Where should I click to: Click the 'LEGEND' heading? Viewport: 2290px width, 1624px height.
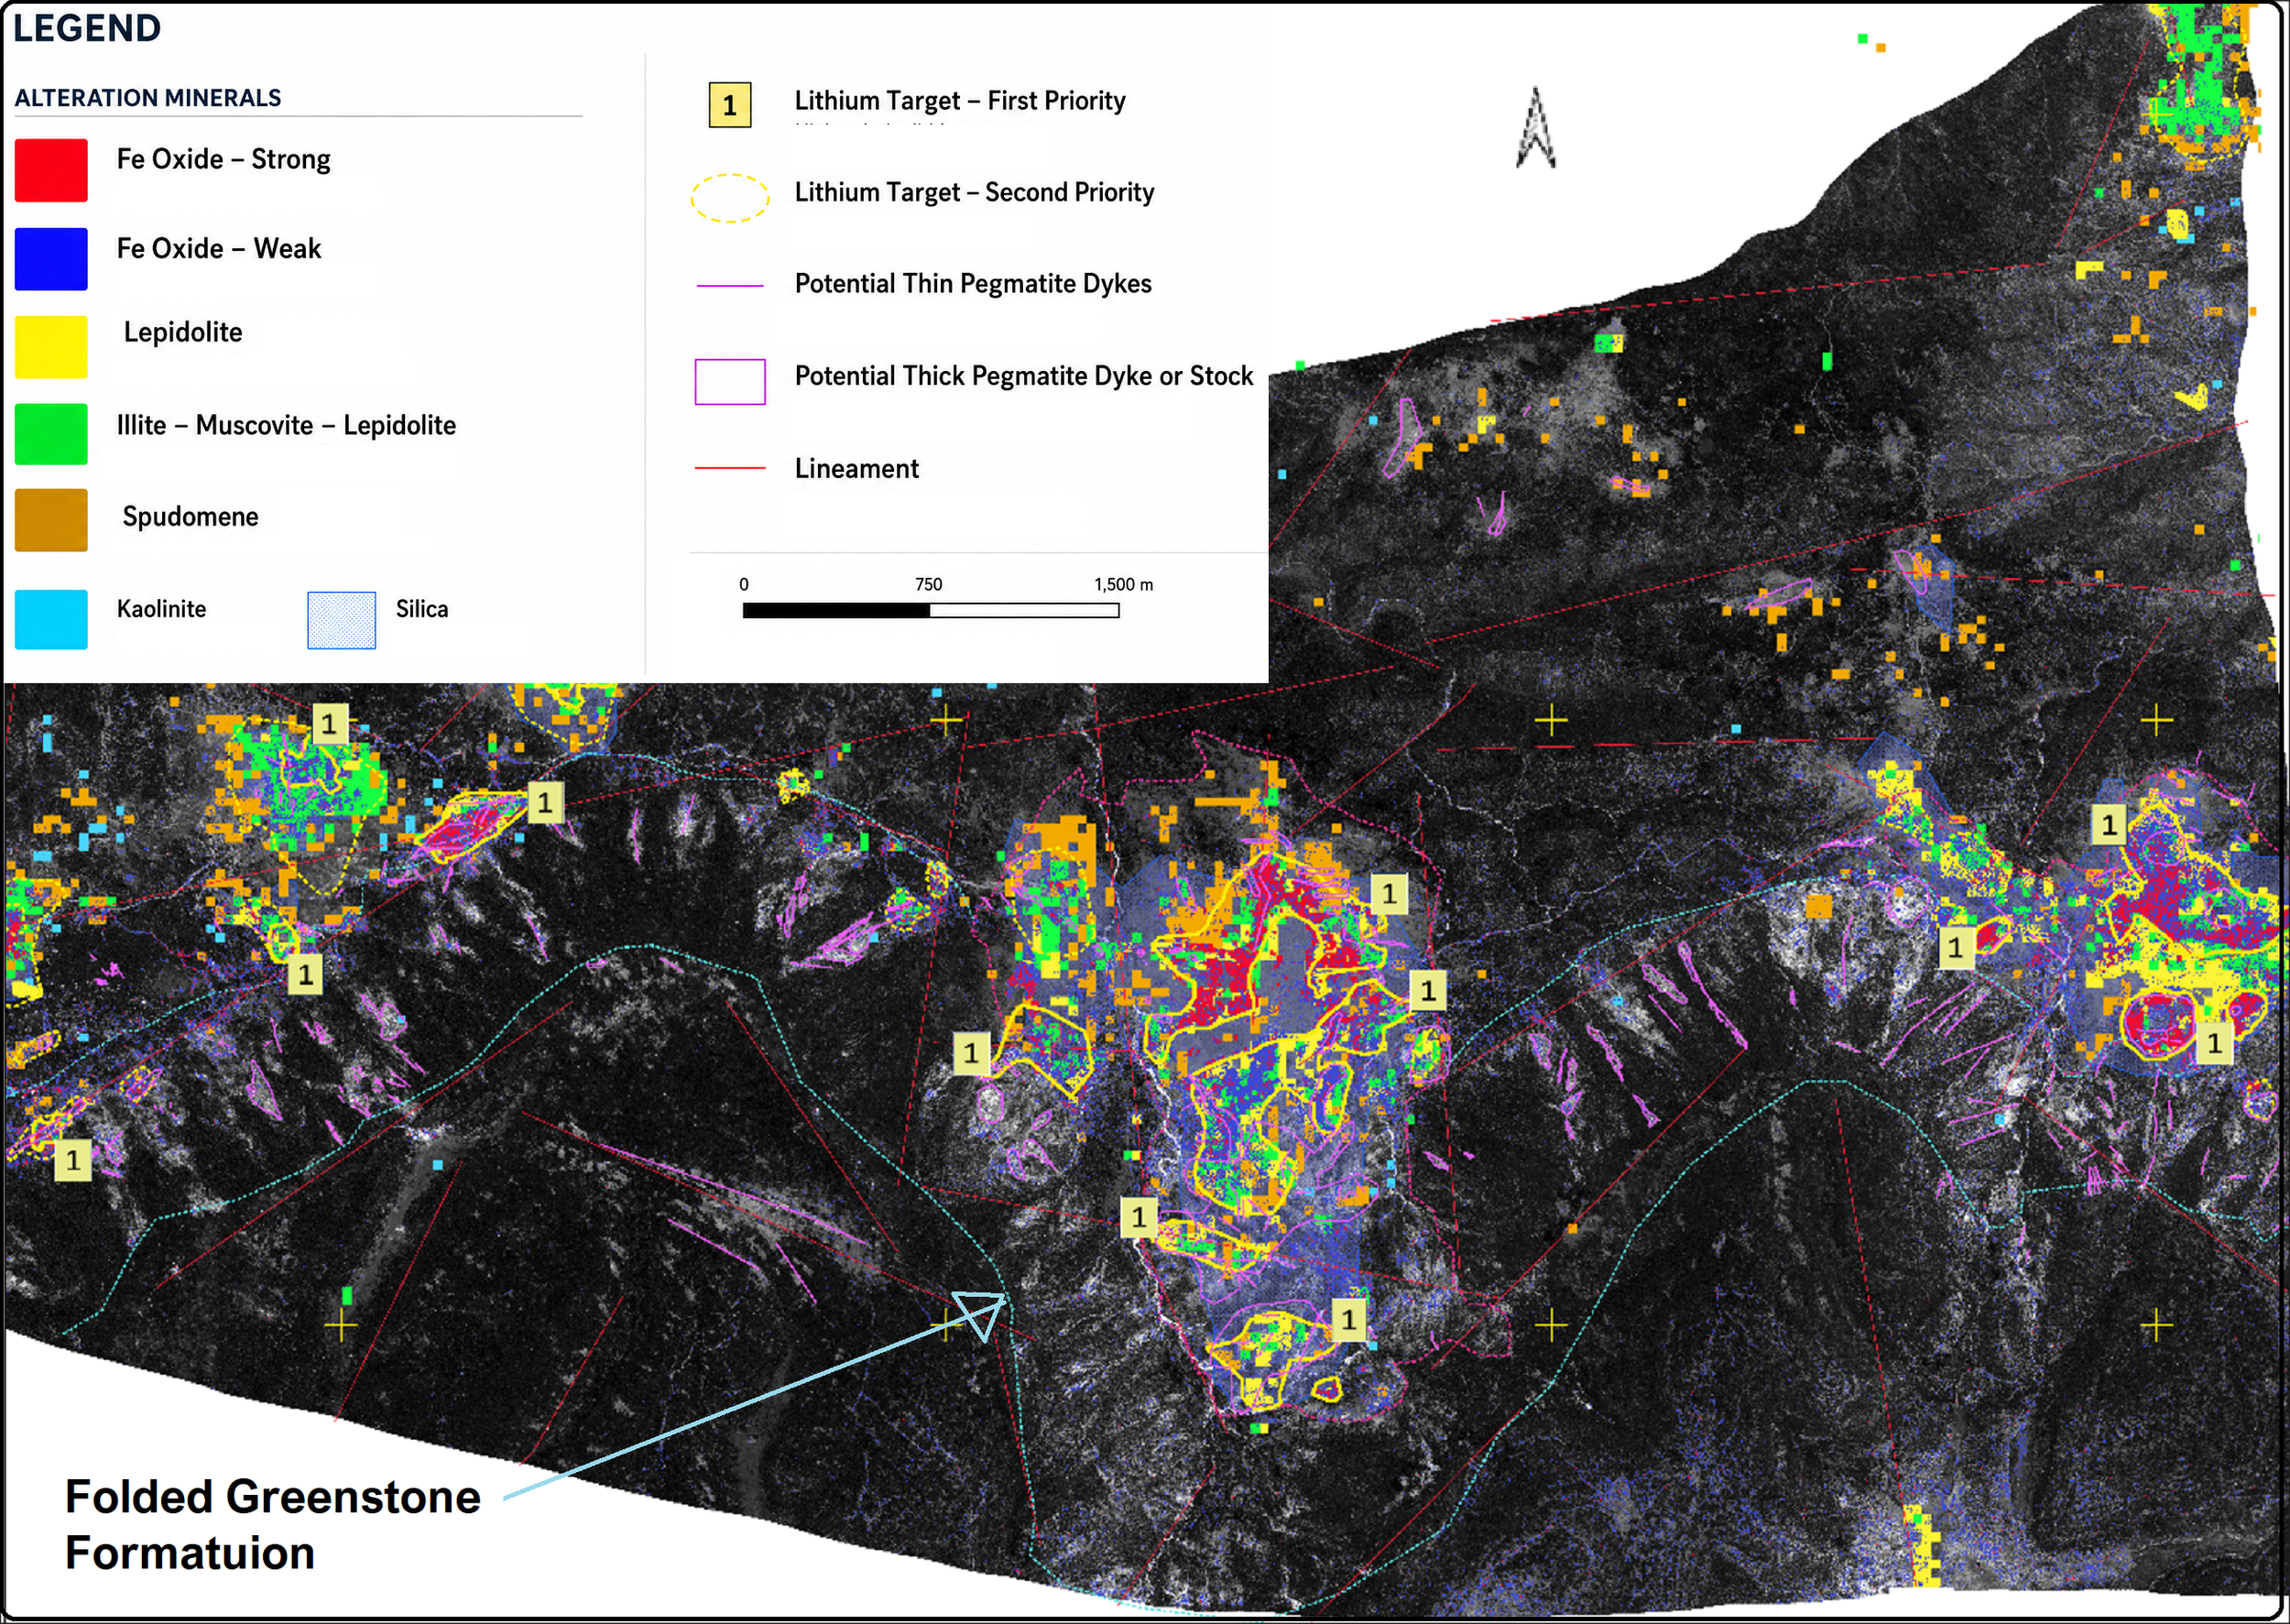click(x=87, y=28)
